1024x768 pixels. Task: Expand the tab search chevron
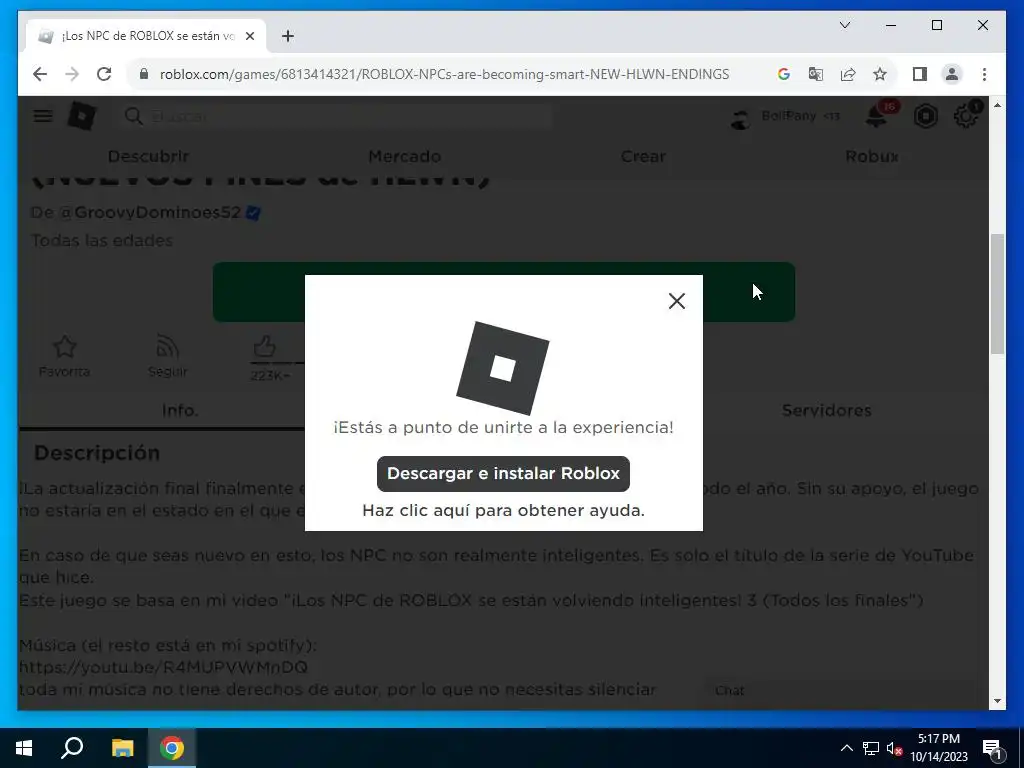[844, 25]
